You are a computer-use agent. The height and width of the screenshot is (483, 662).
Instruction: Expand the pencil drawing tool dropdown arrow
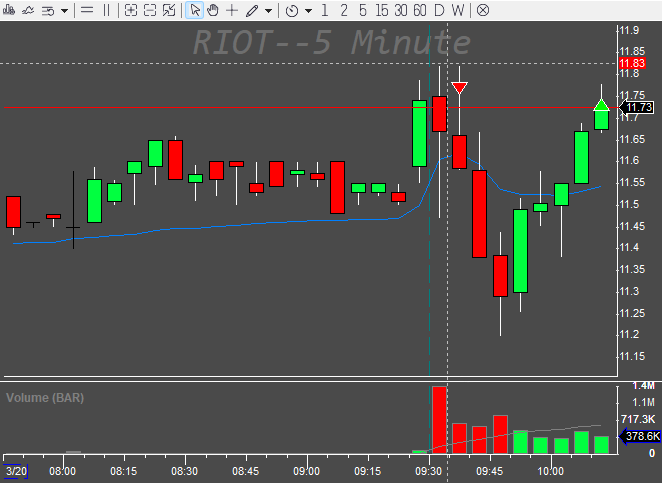click(269, 11)
